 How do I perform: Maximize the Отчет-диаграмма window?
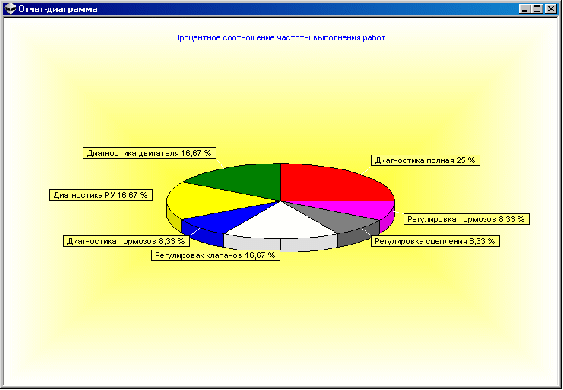(x=537, y=9)
